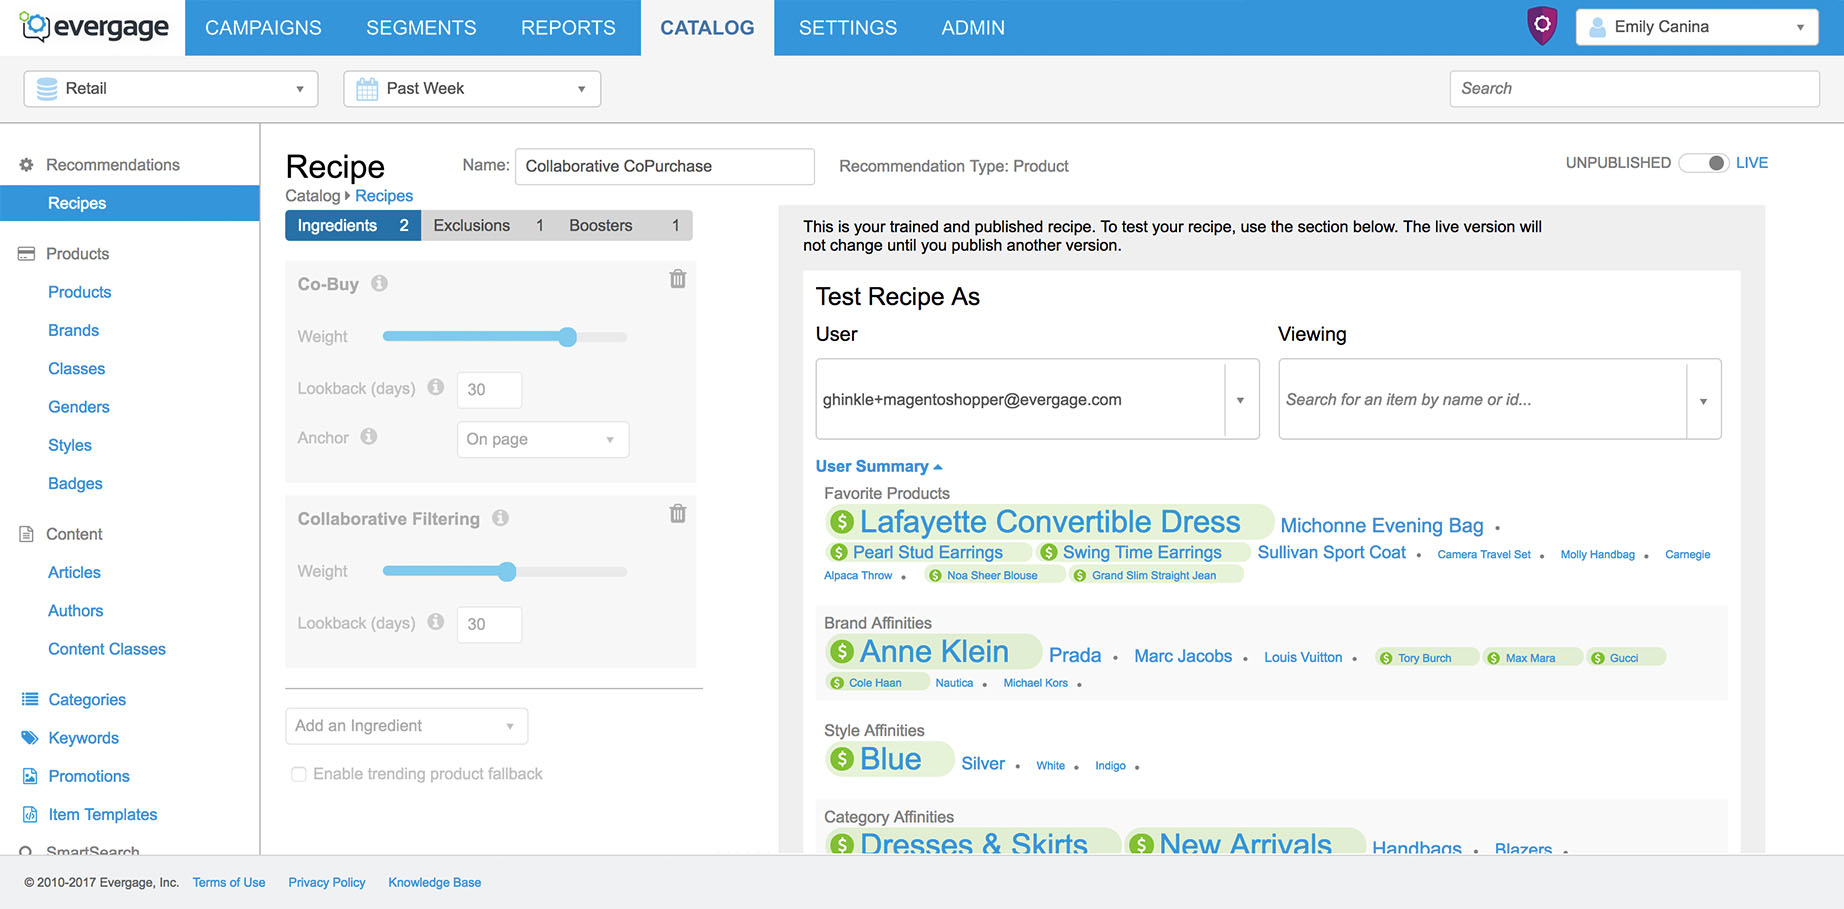Click the Content section document icon
This screenshot has height=909, width=1844.
pos(27,534)
